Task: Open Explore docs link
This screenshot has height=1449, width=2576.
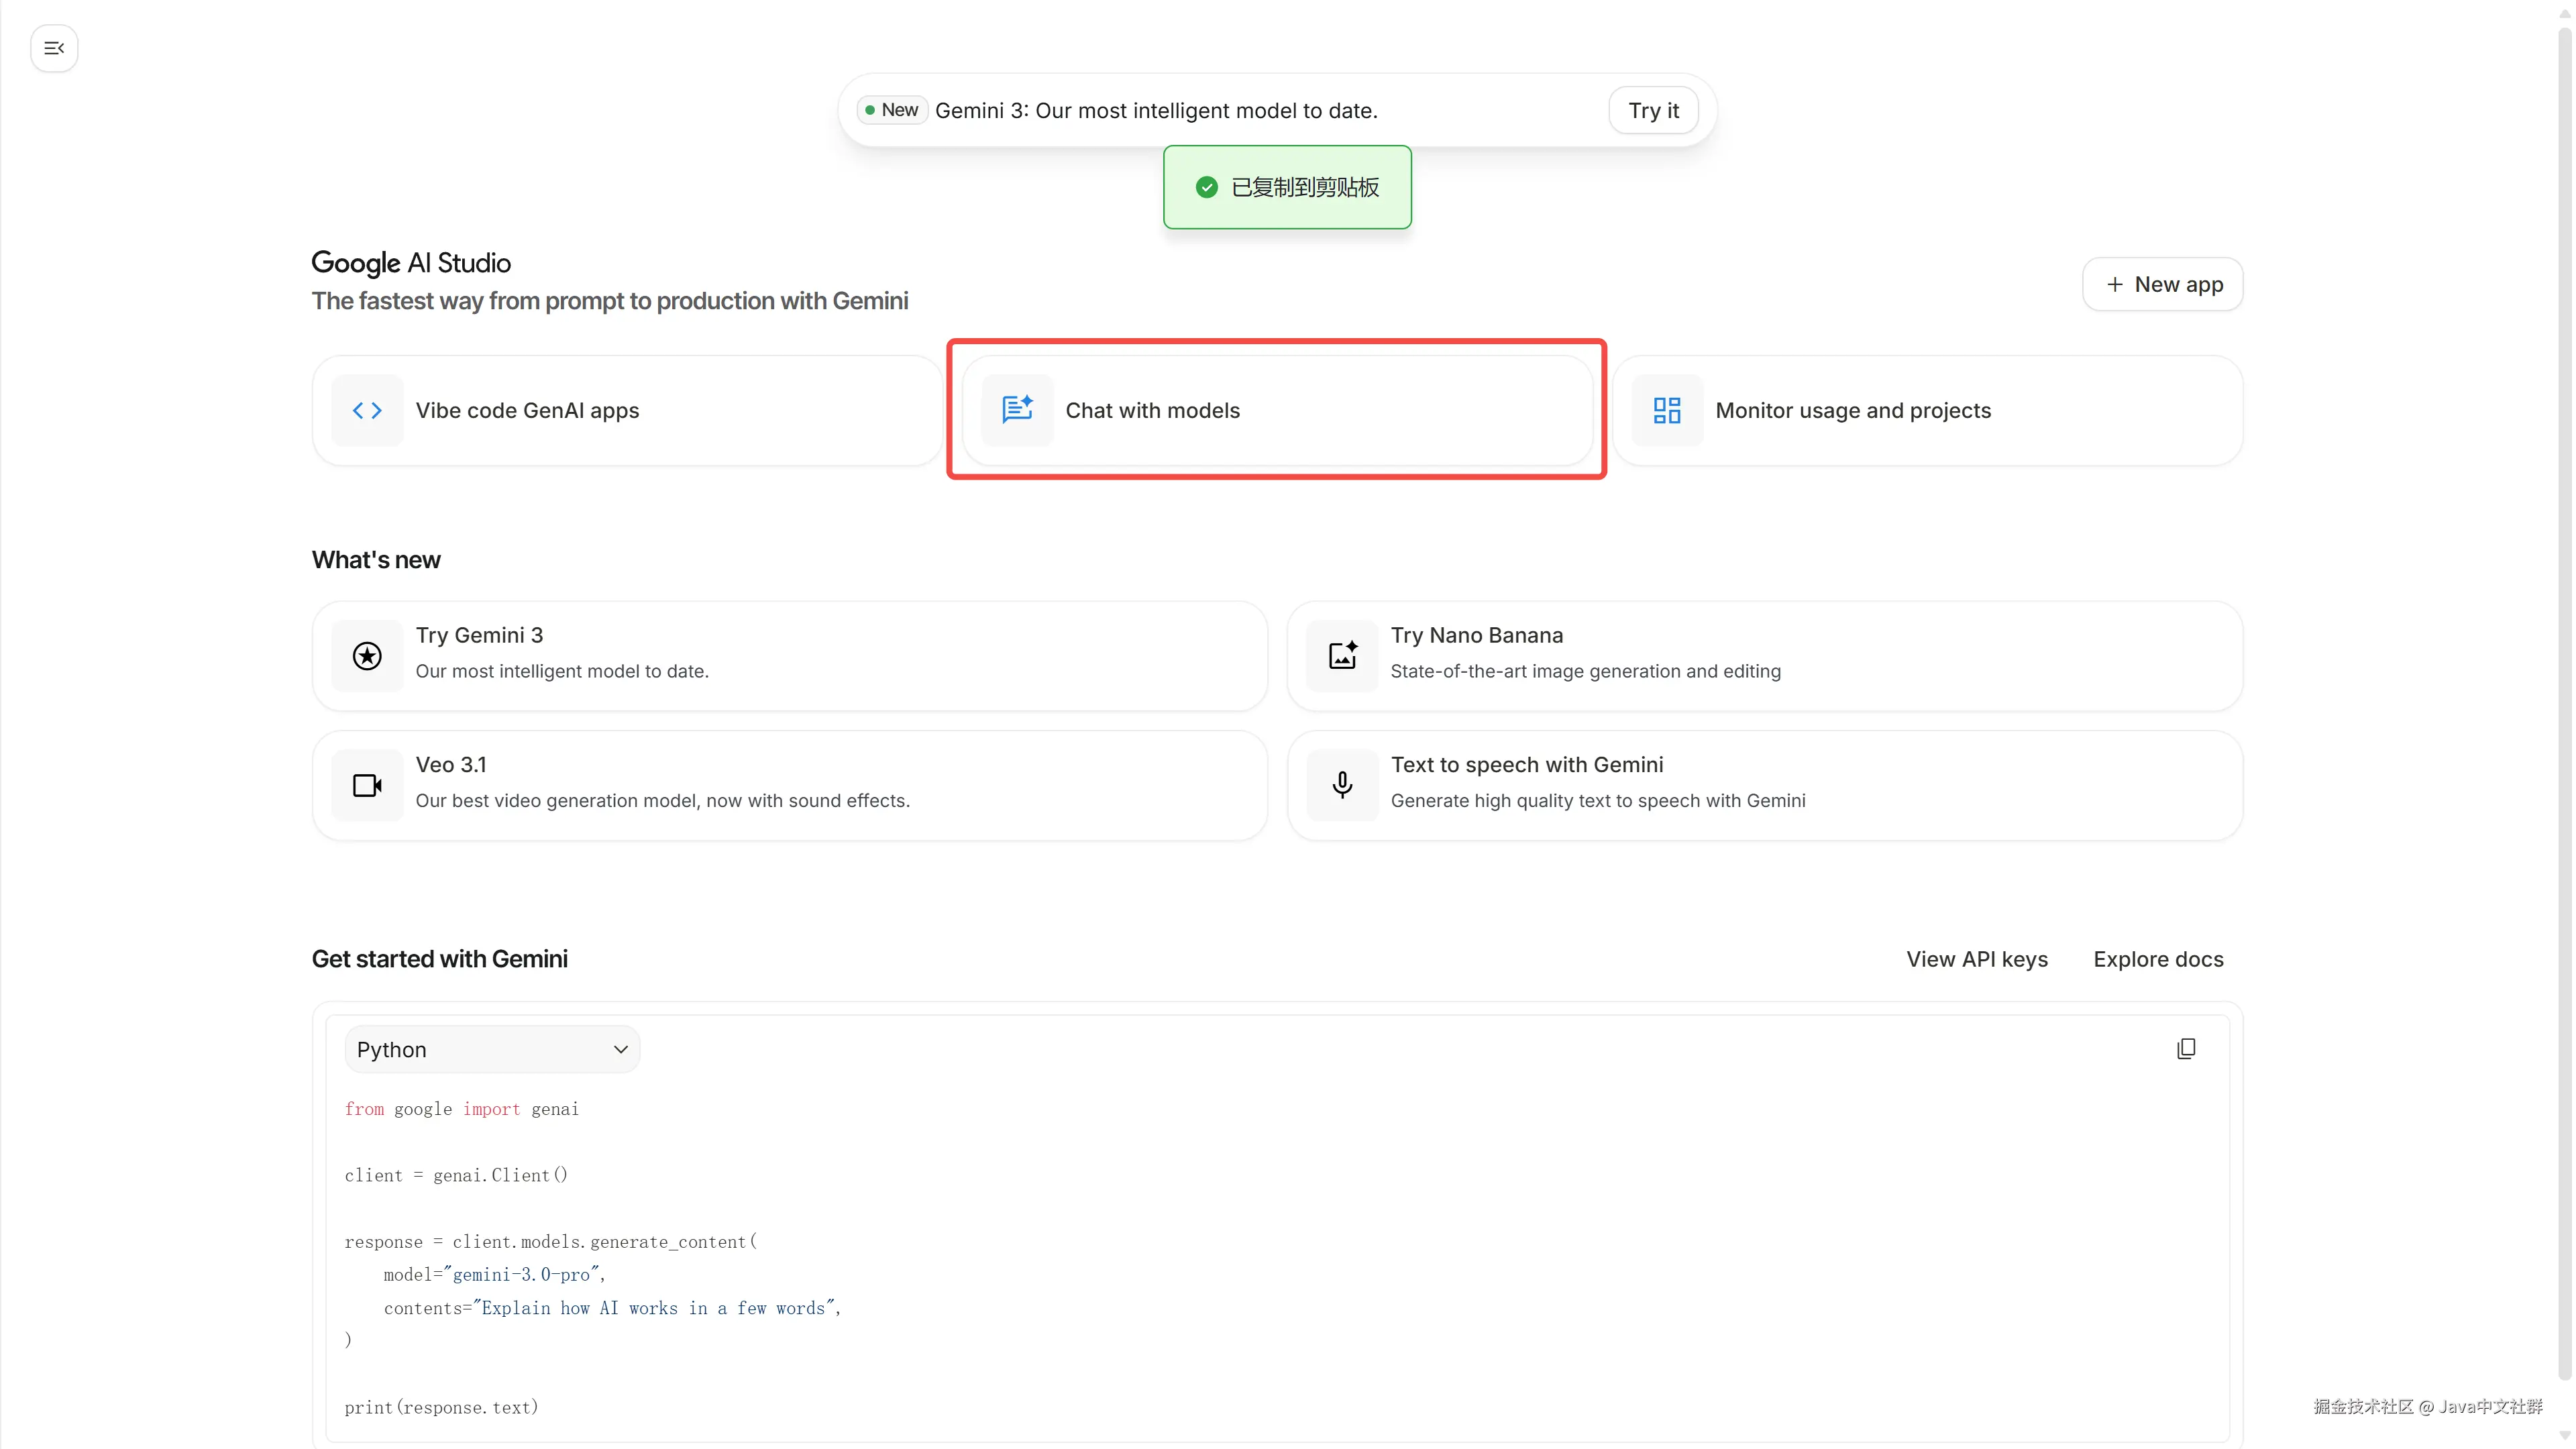Action: click(x=2158, y=959)
